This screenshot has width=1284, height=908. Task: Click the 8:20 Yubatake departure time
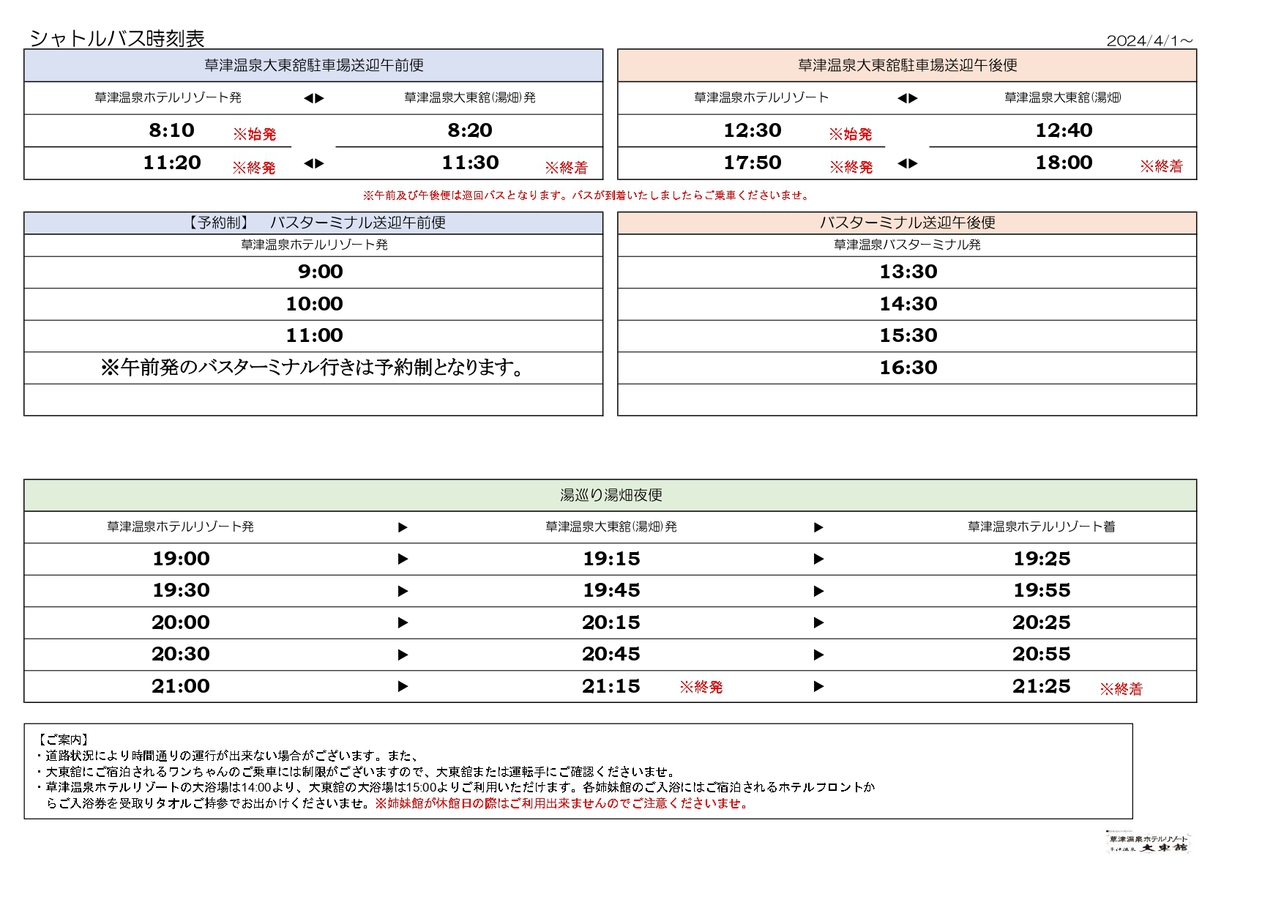pyautogui.click(x=469, y=130)
